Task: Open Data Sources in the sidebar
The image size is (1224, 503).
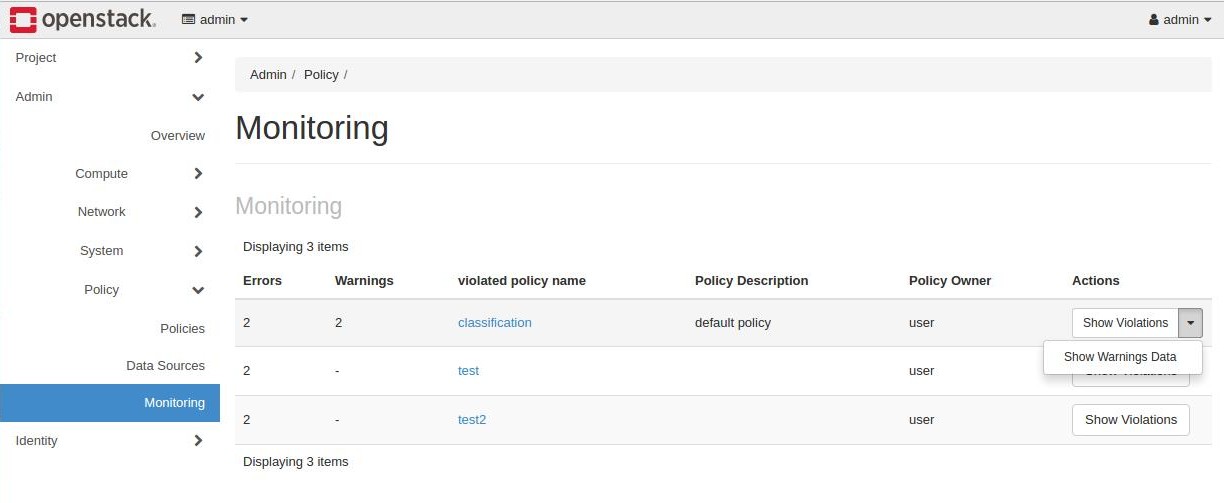Action: click(x=165, y=366)
